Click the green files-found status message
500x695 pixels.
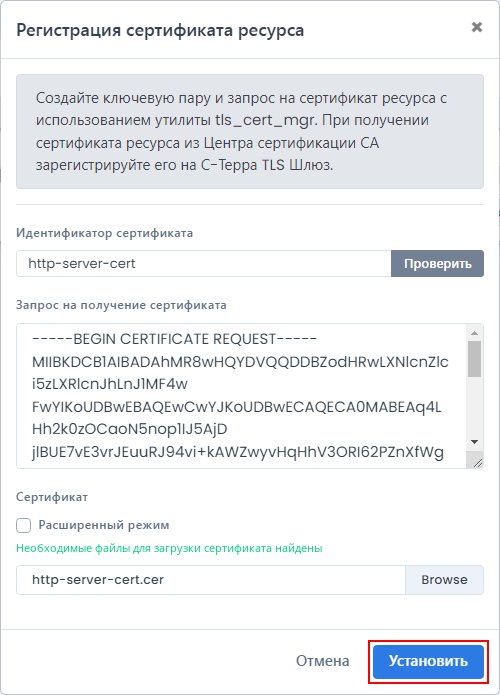[169, 548]
